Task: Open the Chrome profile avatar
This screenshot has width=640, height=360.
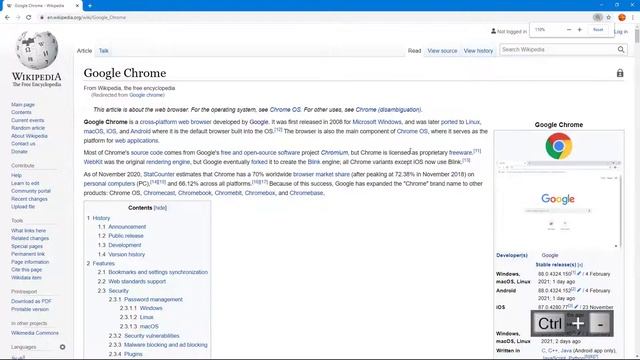Action: pyautogui.click(x=622, y=17)
